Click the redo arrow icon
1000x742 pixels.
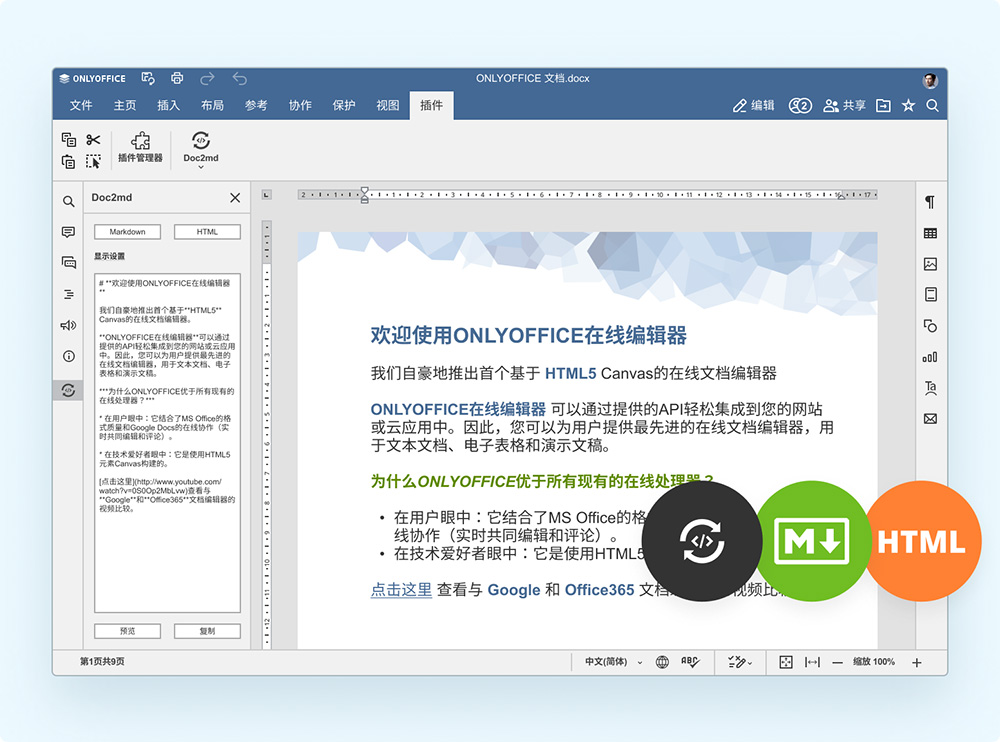click(207, 78)
